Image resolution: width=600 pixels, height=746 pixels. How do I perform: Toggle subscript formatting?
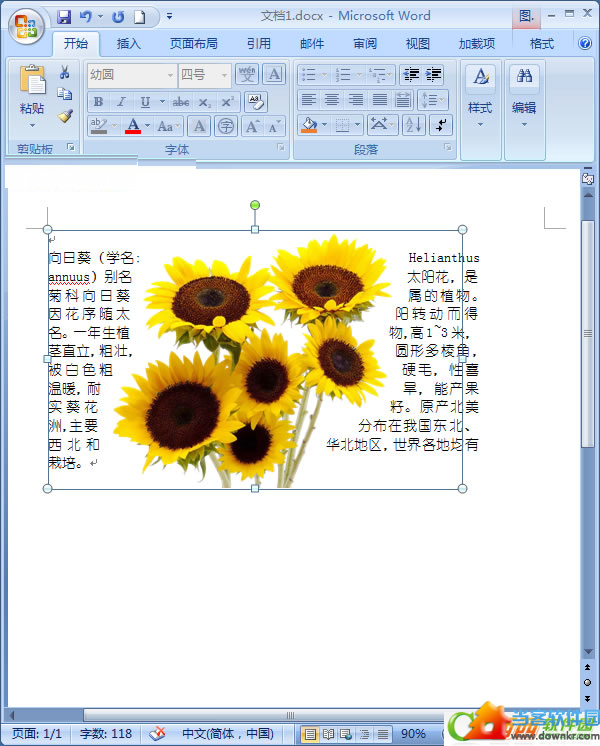204,102
